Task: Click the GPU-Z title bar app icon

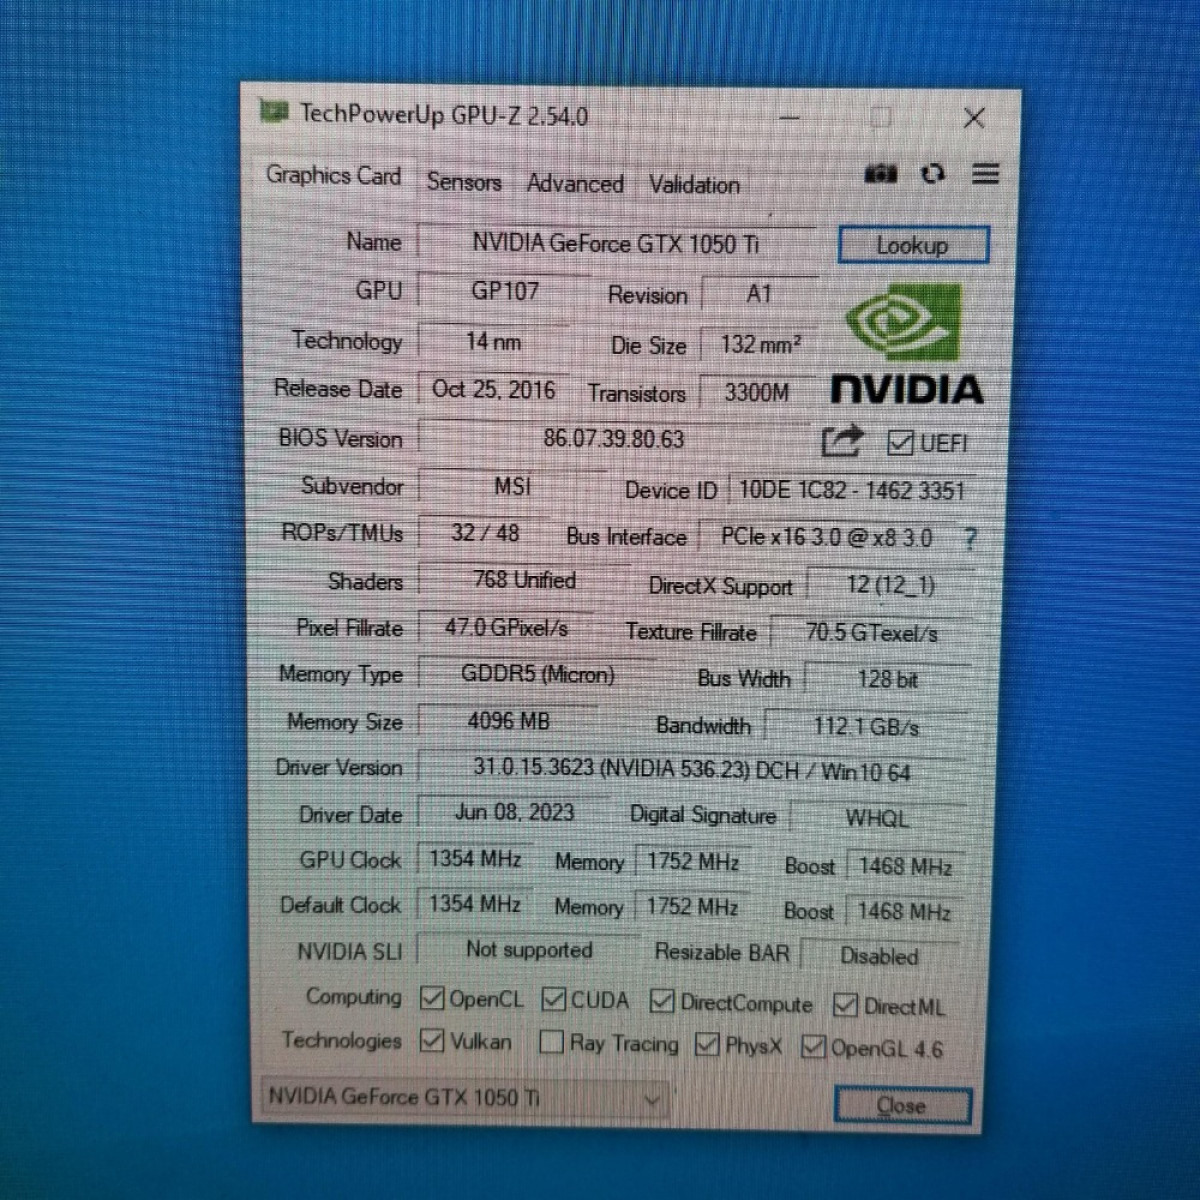Action: tap(274, 111)
